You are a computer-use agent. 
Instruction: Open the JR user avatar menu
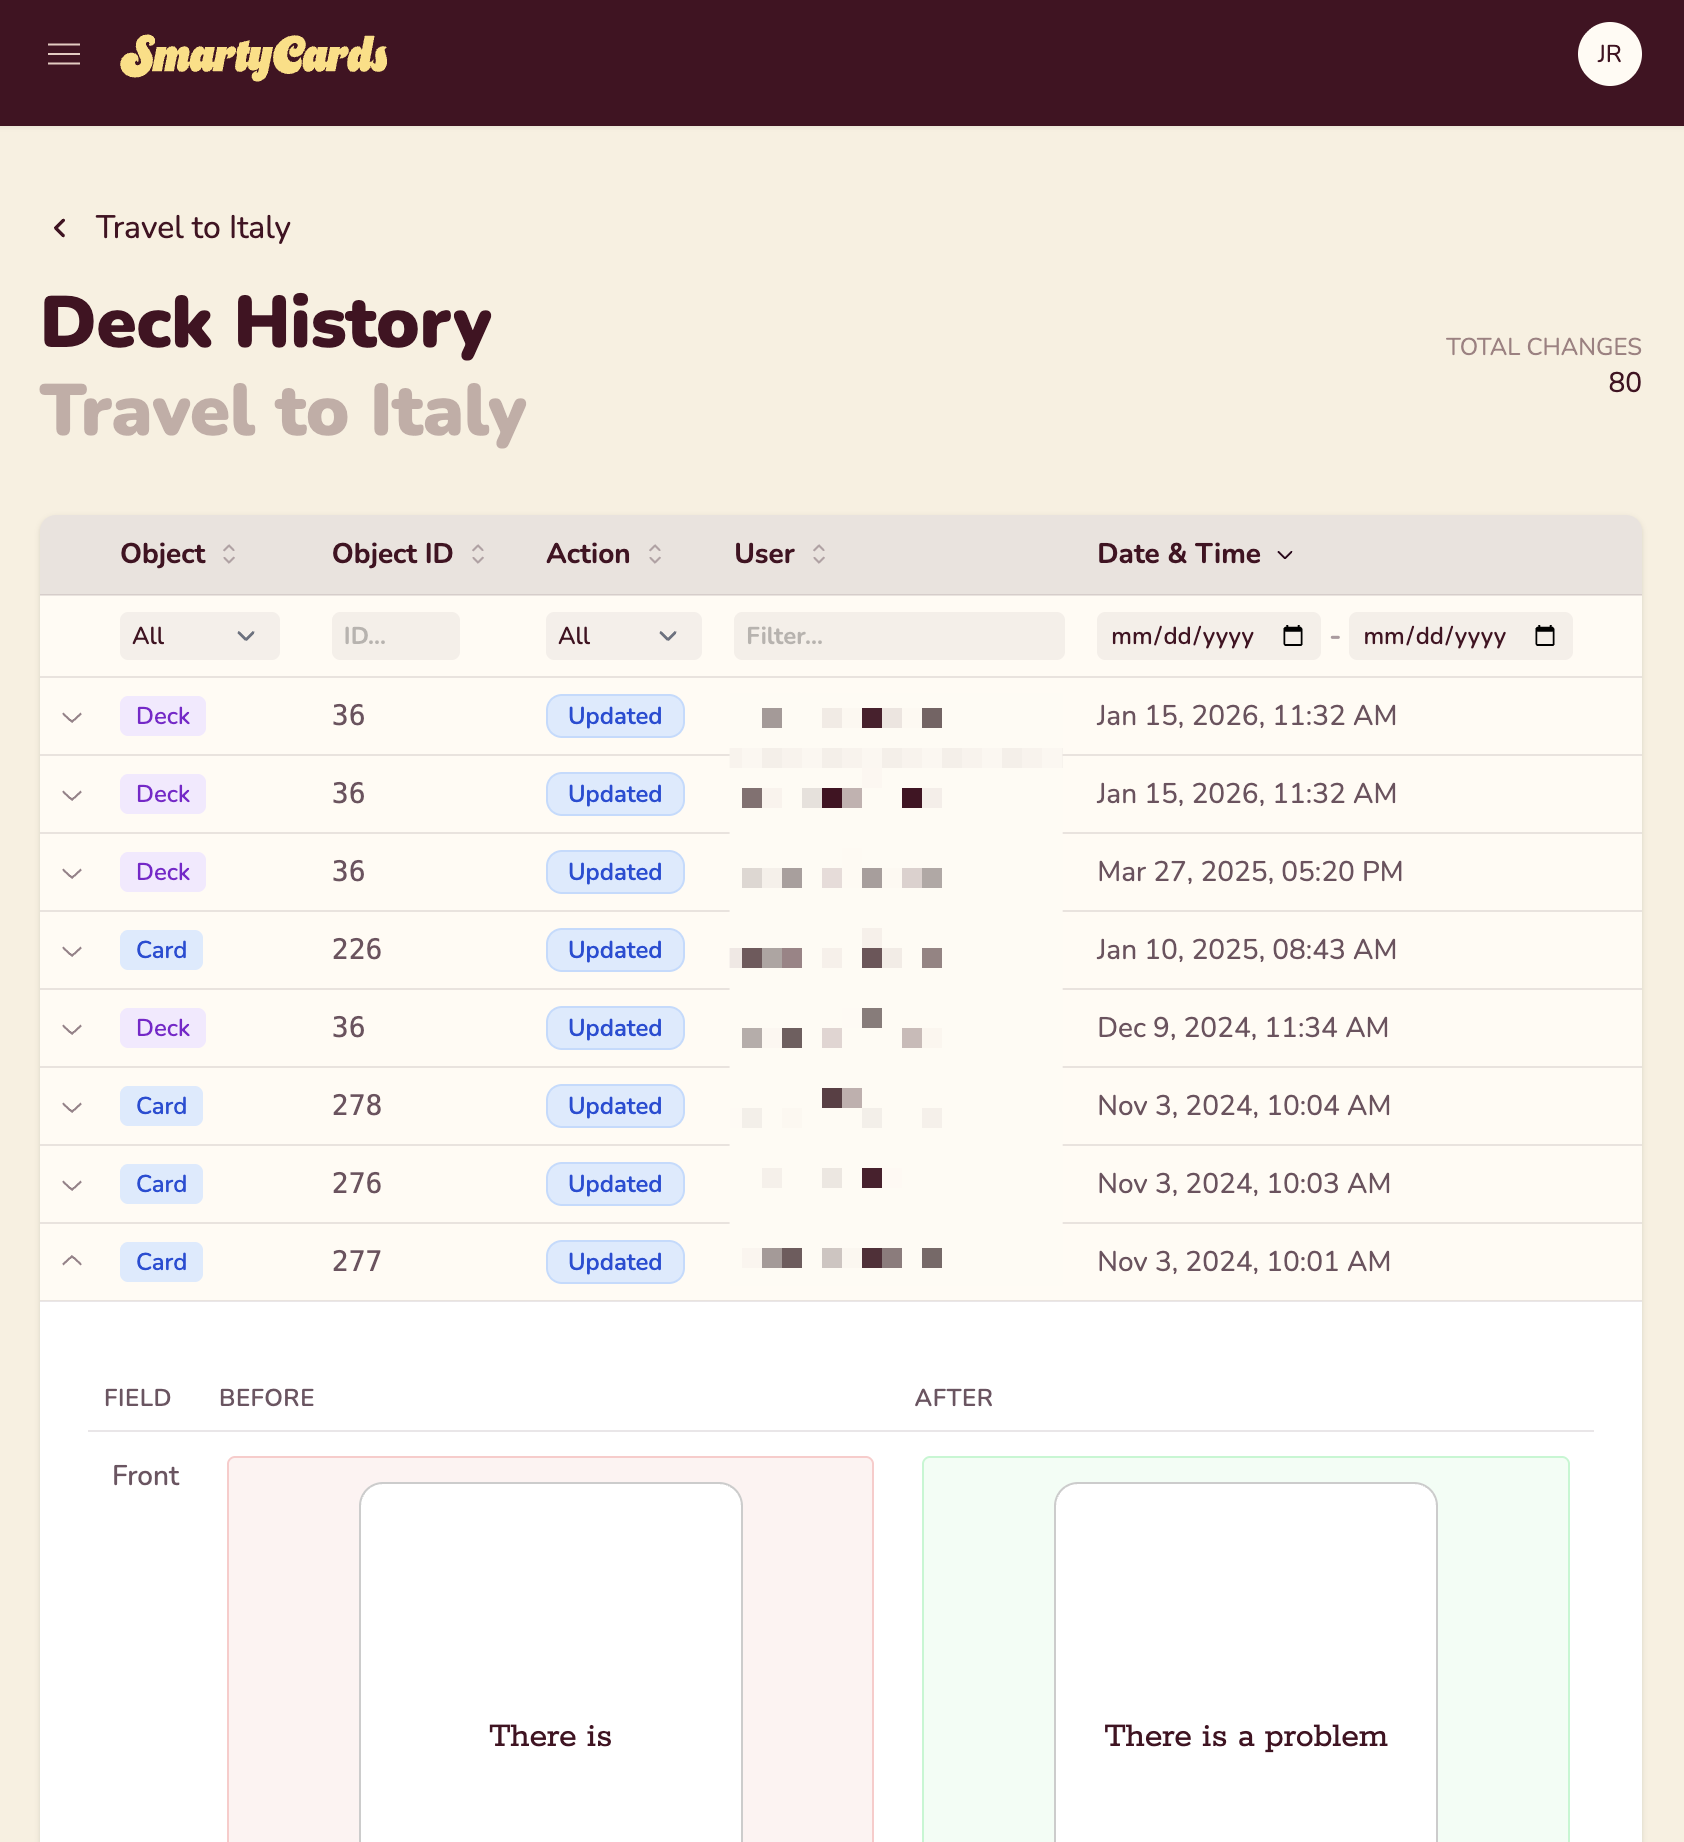click(x=1609, y=54)
